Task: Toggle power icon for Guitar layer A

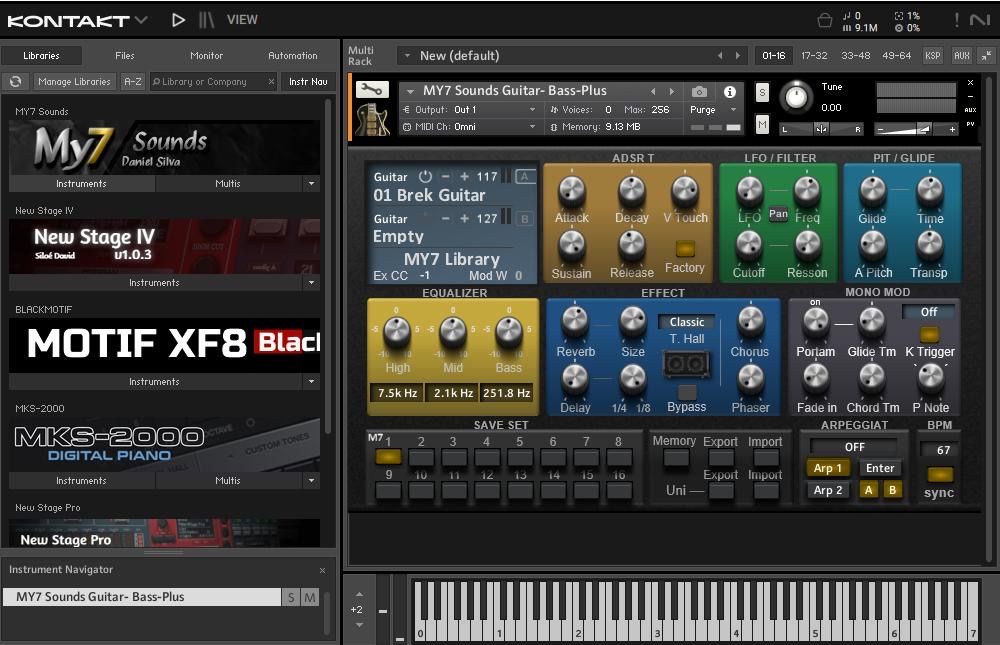Action: (x=425, y=177)
